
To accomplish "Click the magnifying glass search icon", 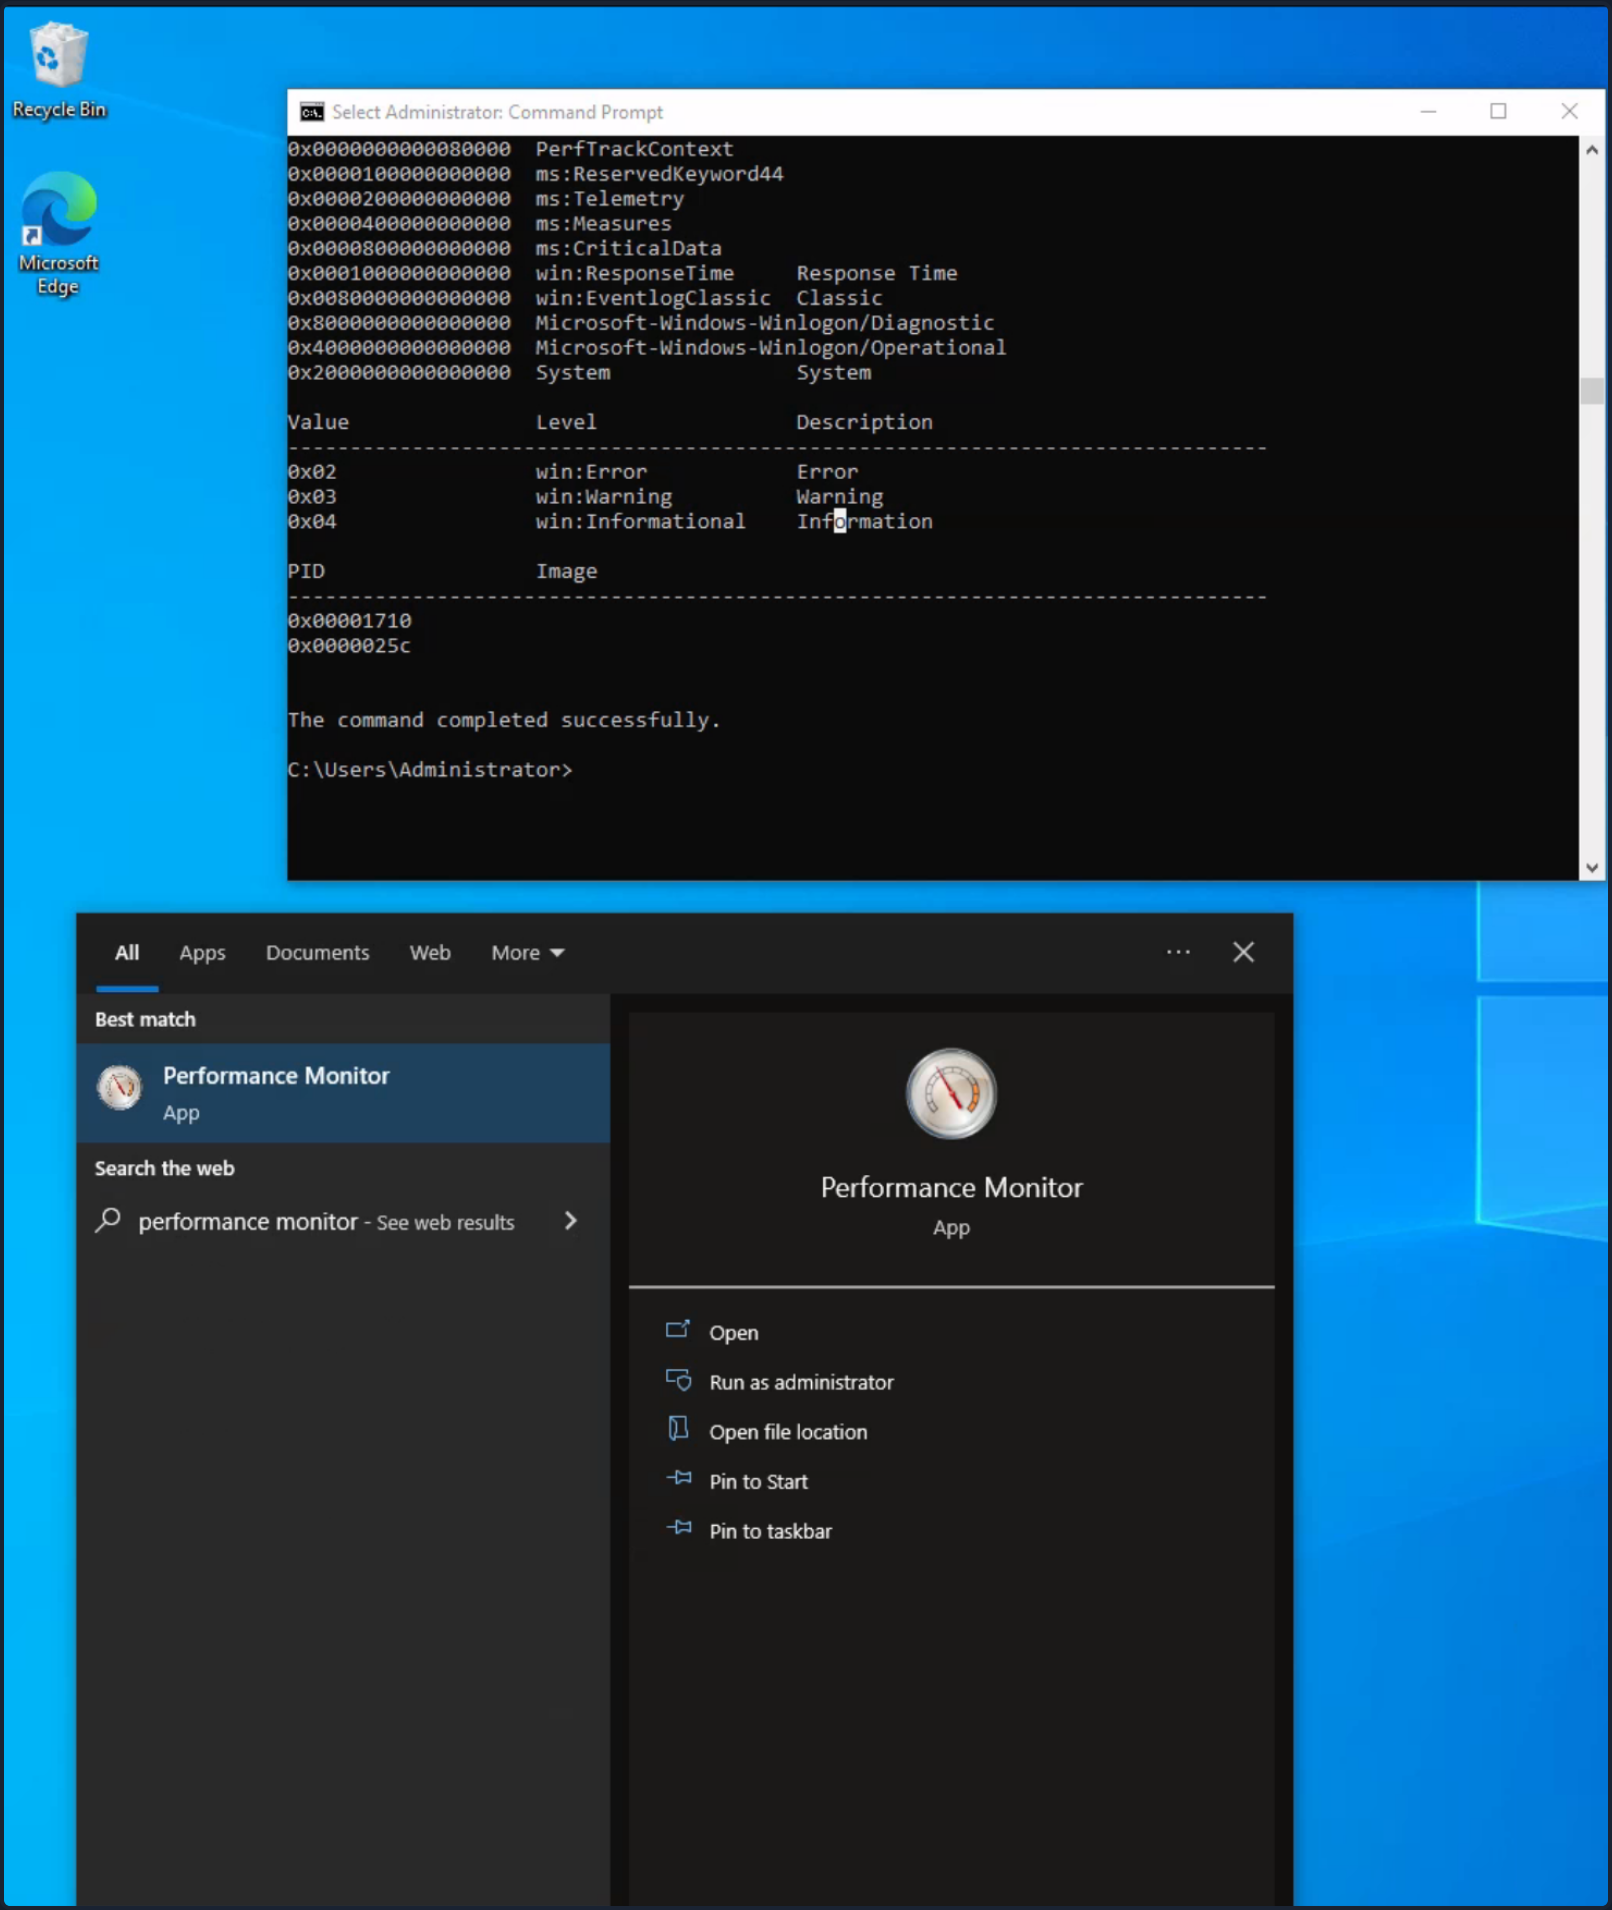I will coord(108,1220).
